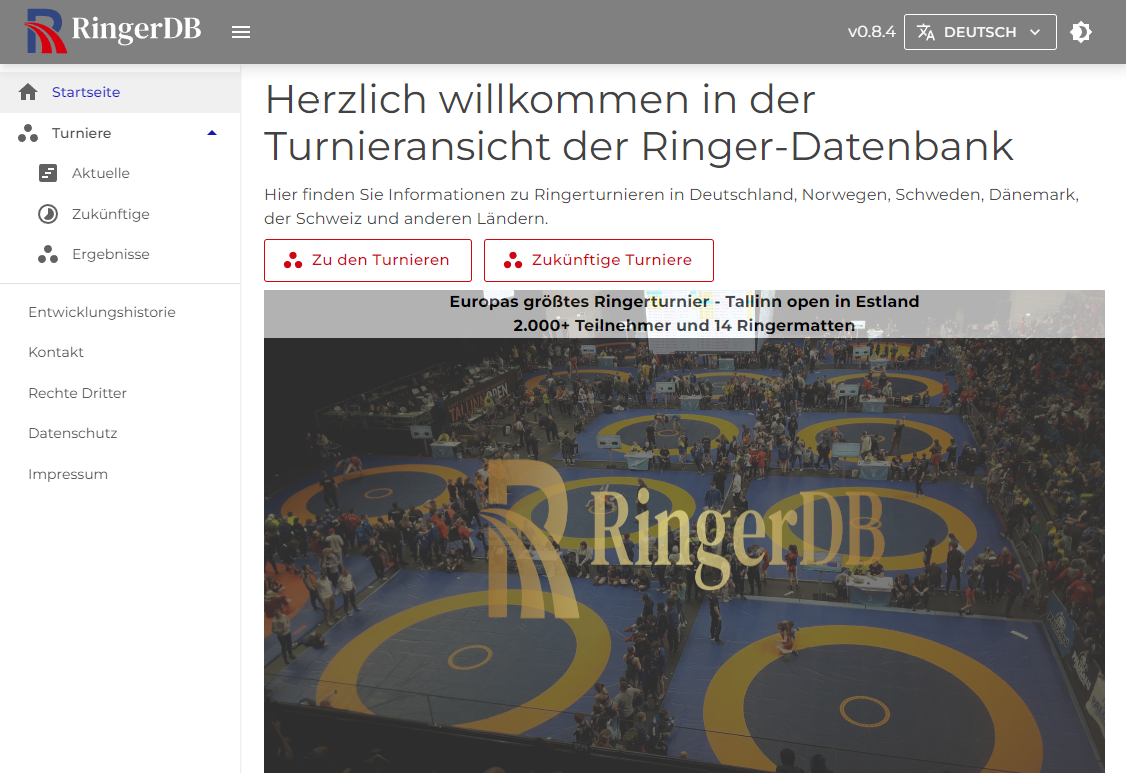1126x773 pixels.
Task: Click the RingerDB logo in header
Action: point(113,31)
